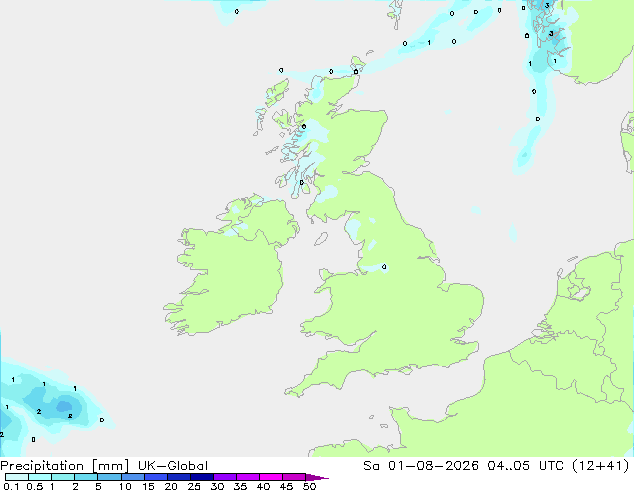The image size is (634, 490).
Task: Select the 30–35 mm purple legend swatch
Action: [x=225, y=477]
